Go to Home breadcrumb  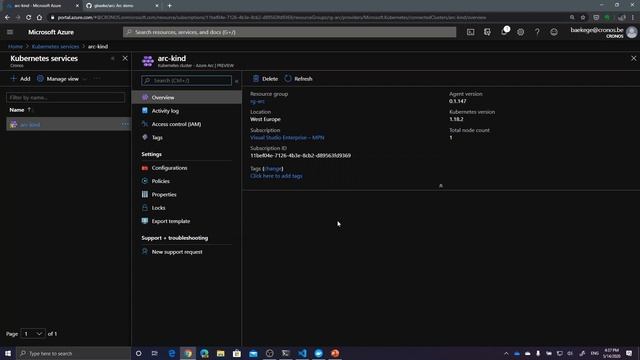(x=16, y=47)
